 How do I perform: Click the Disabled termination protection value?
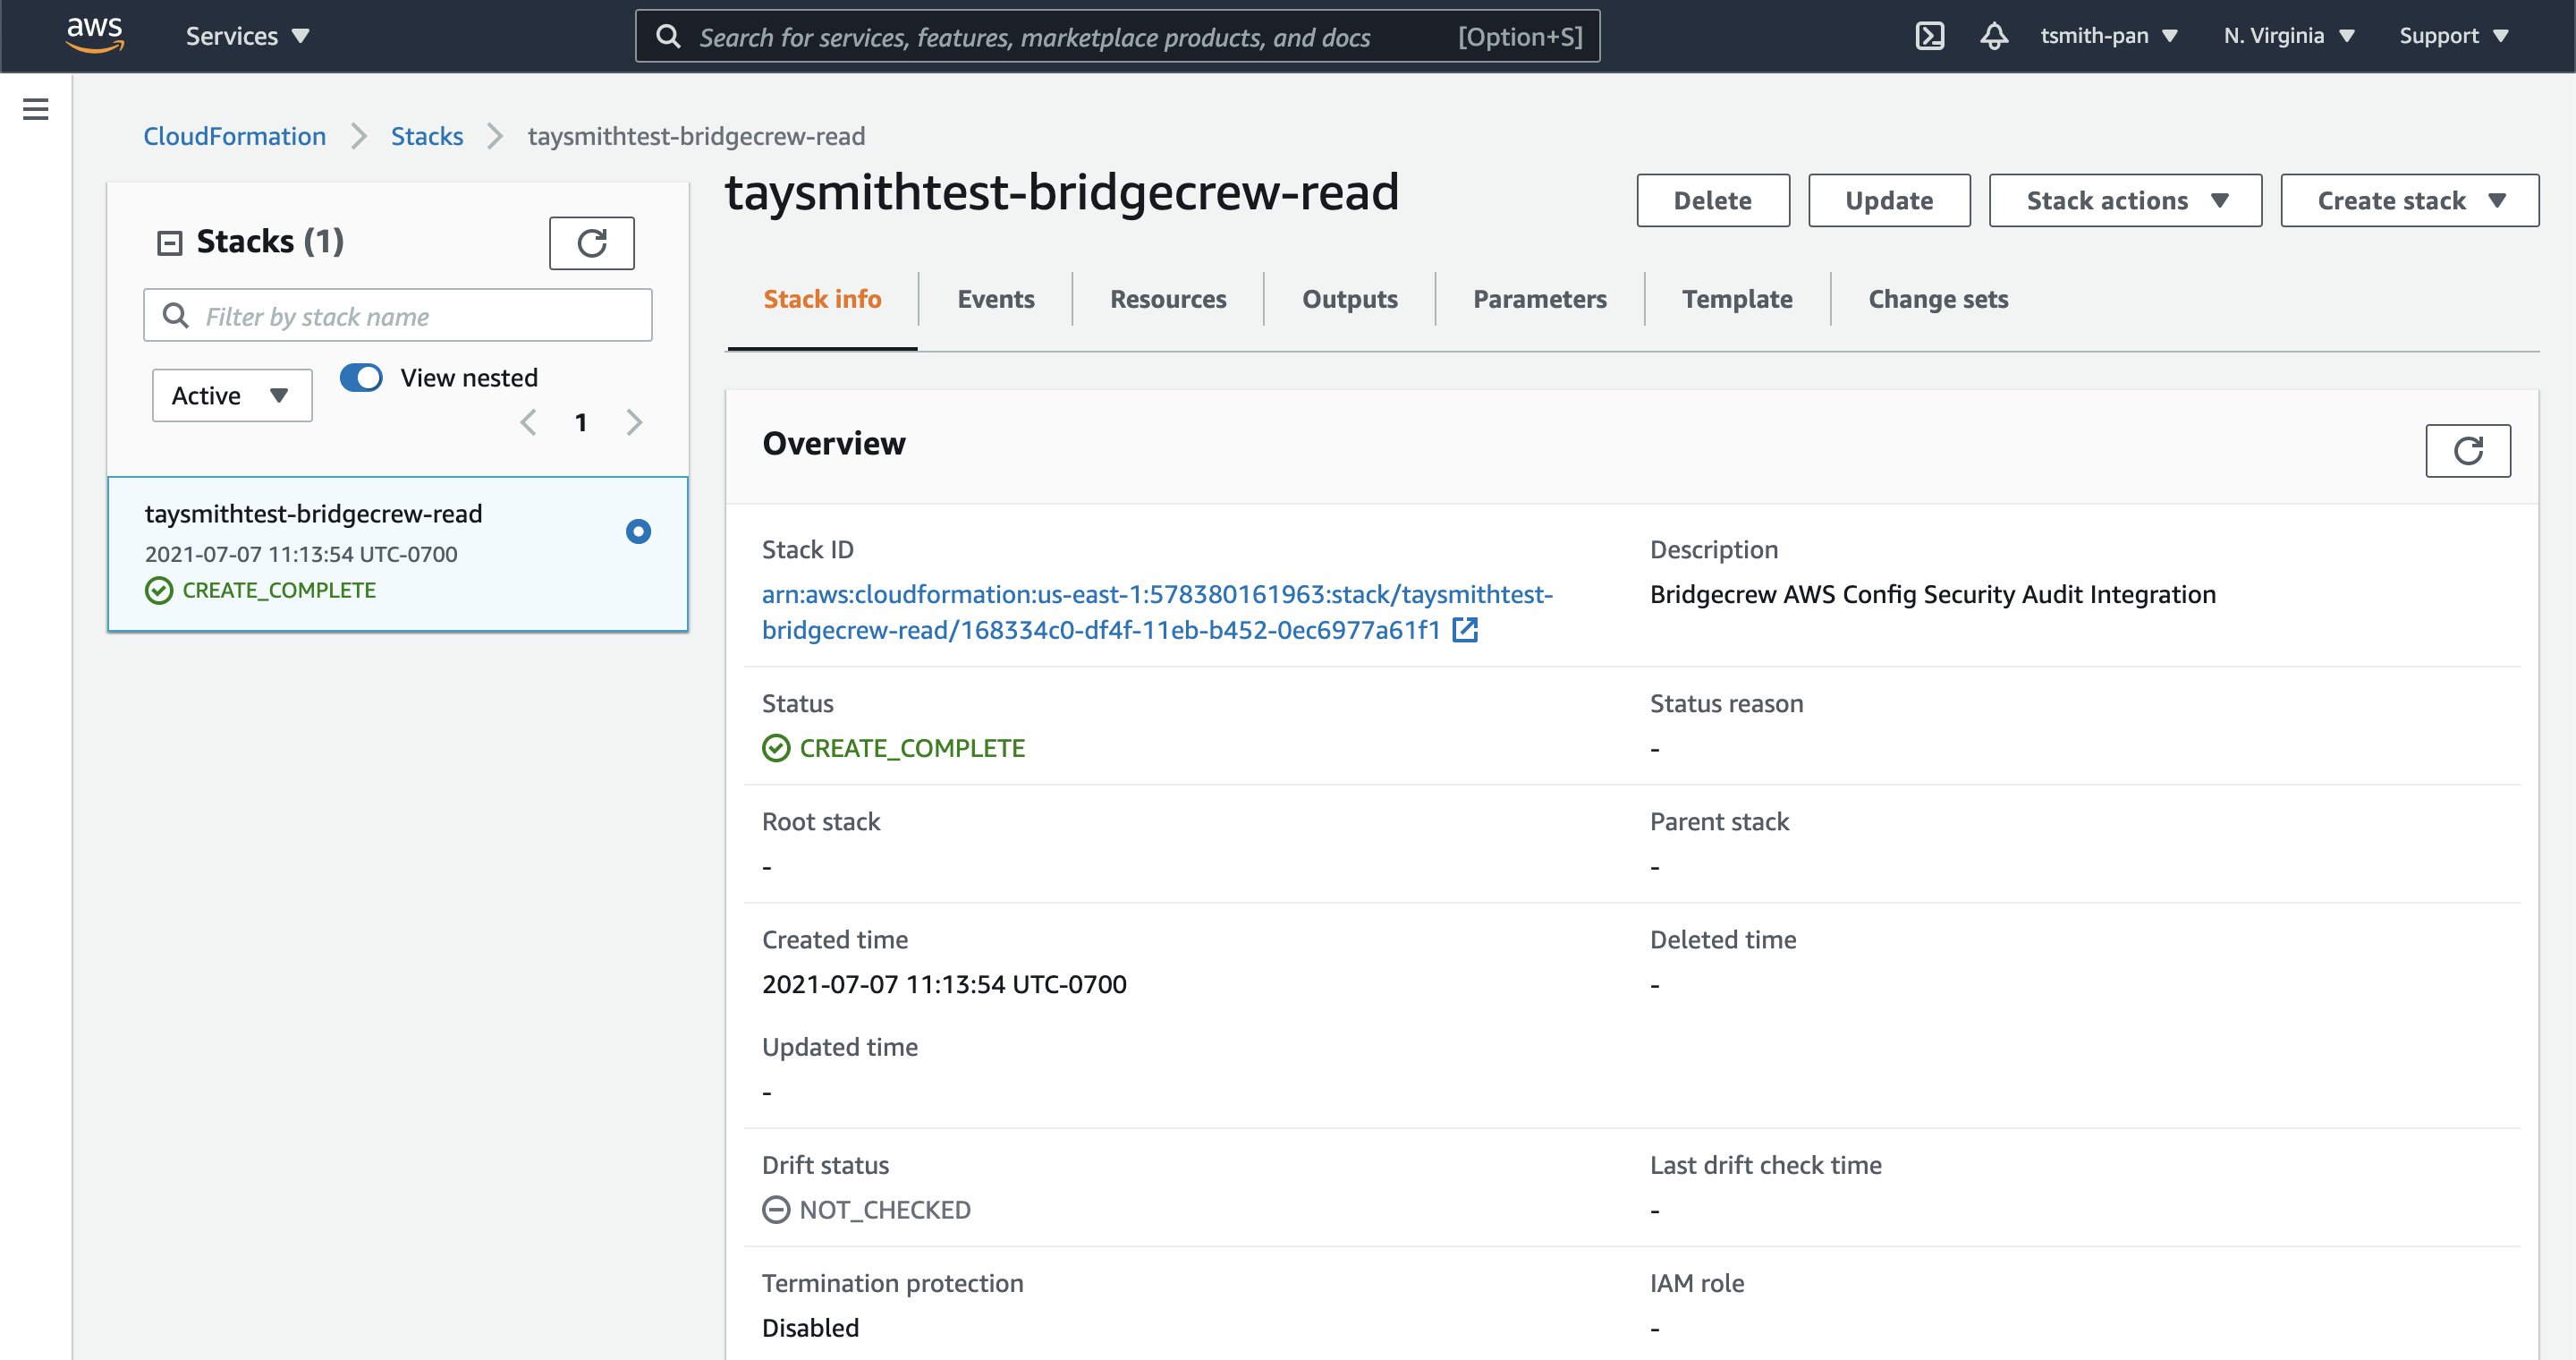[810, 1328]
